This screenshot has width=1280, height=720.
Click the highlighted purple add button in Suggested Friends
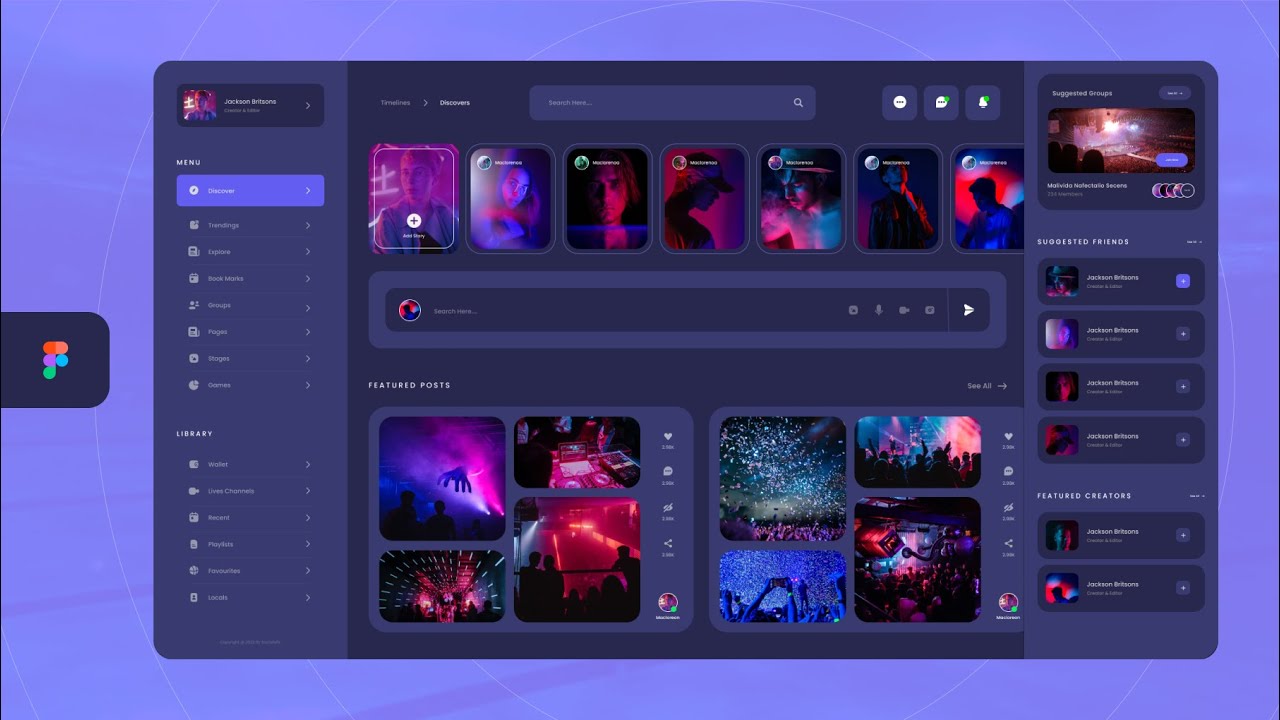1183,282
